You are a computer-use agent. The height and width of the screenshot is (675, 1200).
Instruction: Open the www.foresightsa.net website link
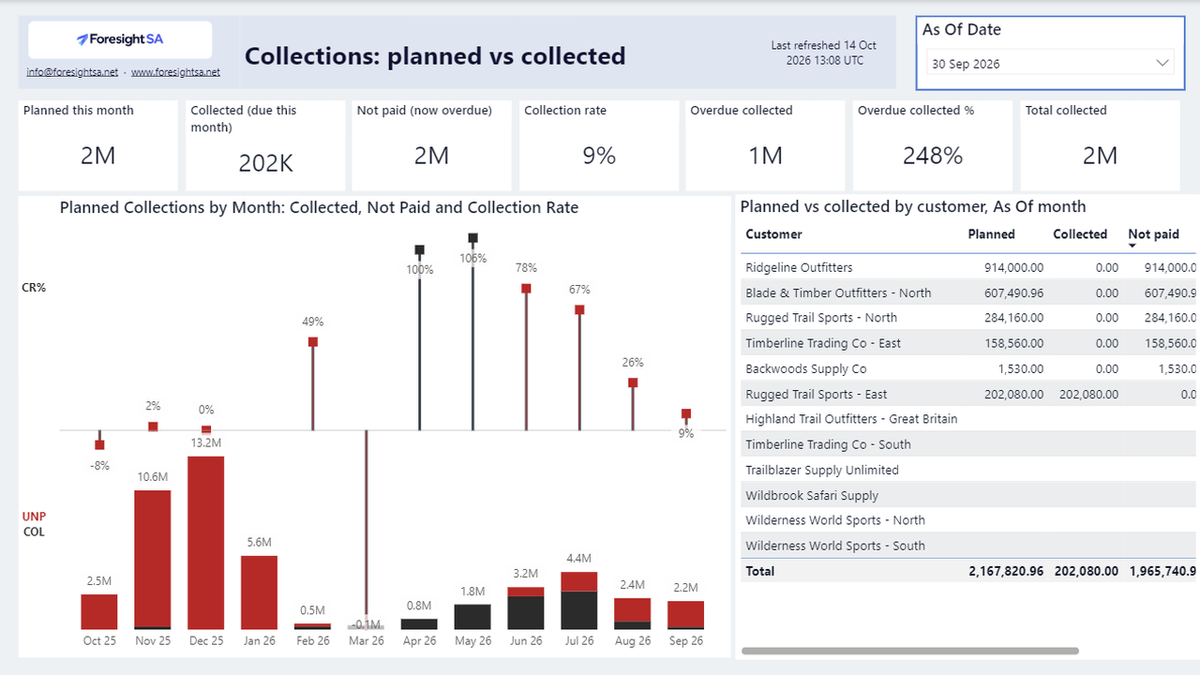coord(176,72)
